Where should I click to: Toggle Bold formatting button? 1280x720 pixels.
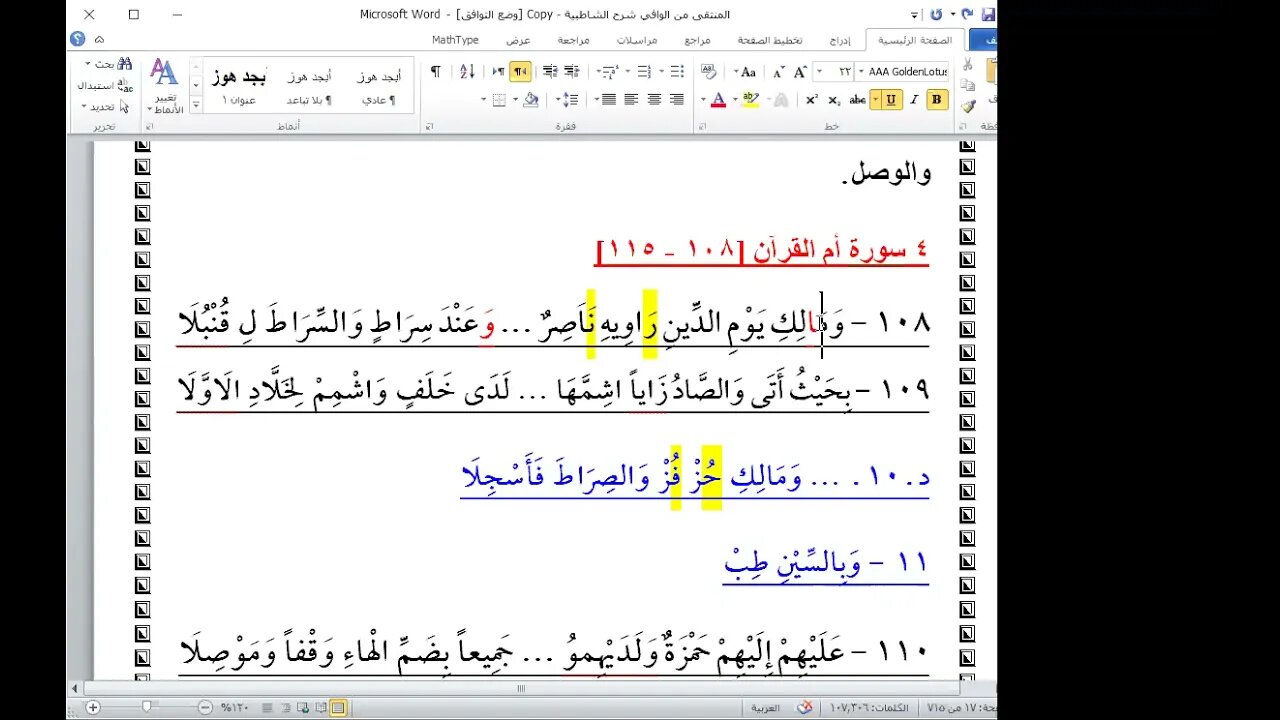937,99
